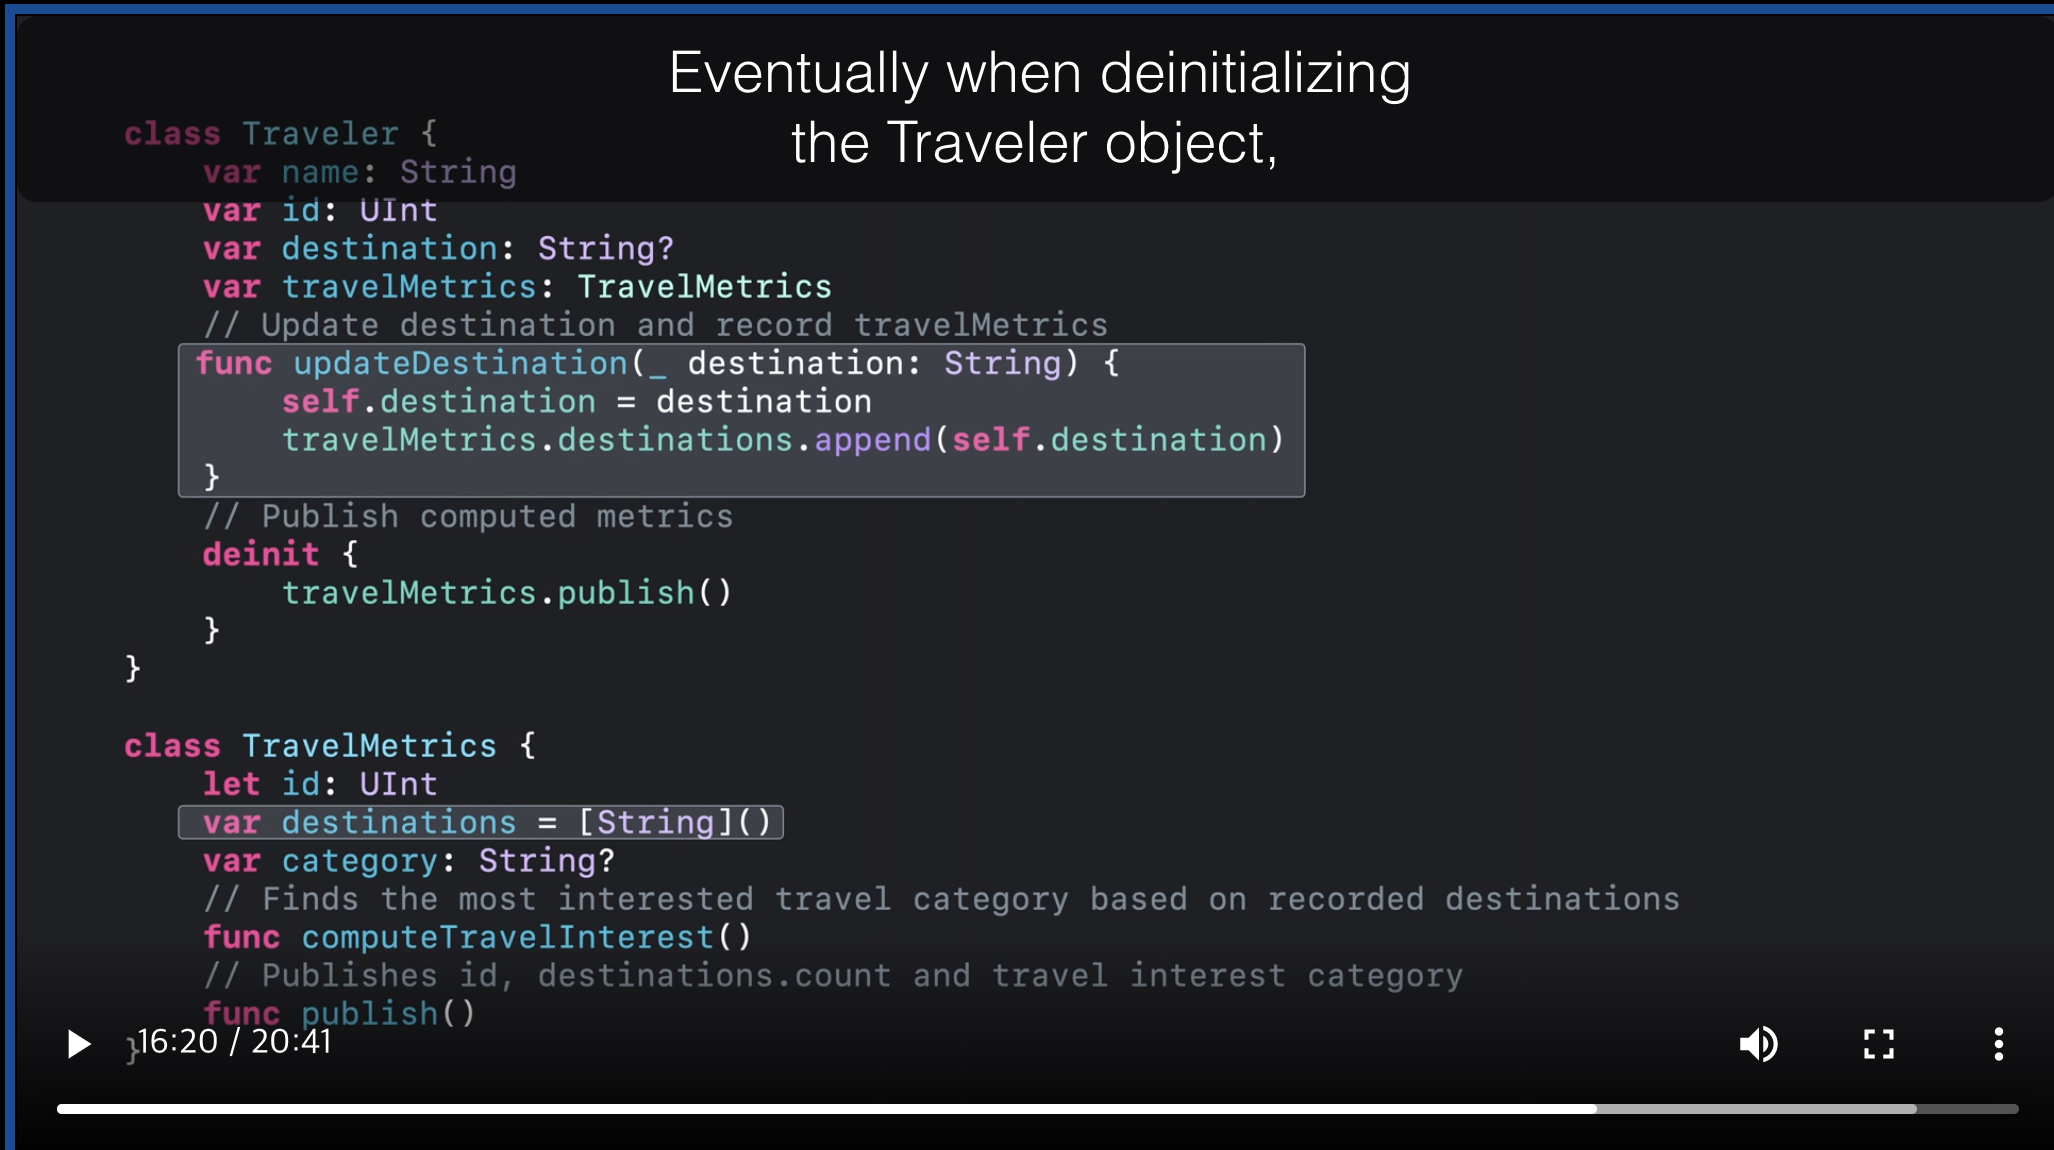The image size is (2054, 1150).
Task: Click the end of the white played progress
Action: [1594, 1109]
